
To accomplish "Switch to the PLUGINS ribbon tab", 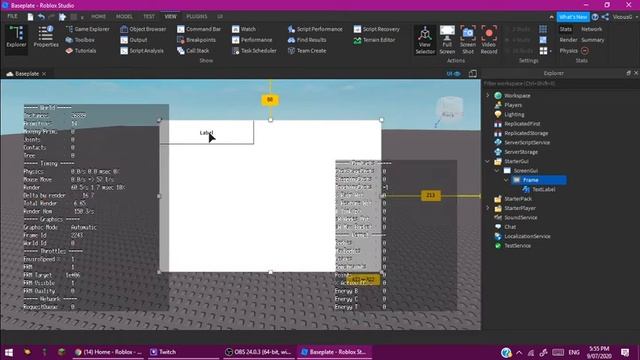I will [196, 16].
